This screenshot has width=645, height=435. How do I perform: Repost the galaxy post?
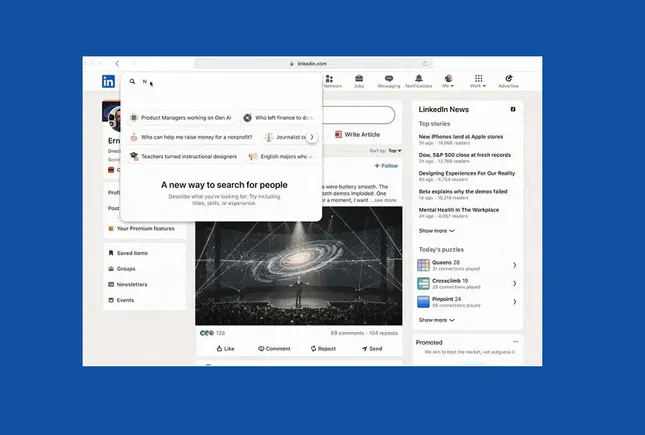pos(322,349)
